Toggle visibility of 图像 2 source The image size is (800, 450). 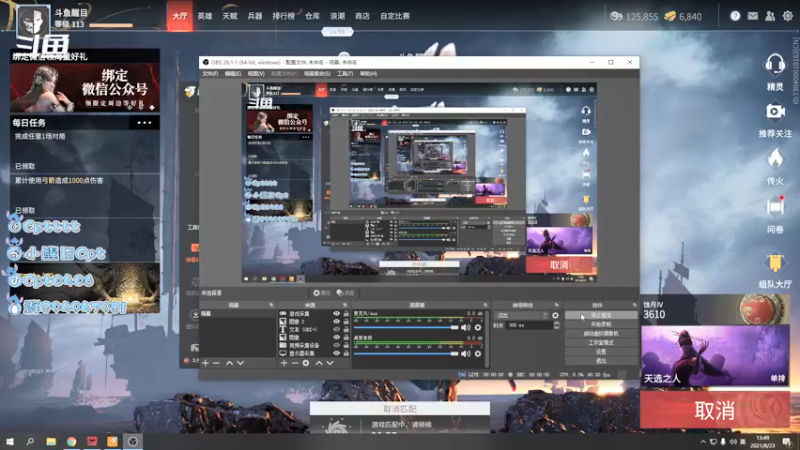click(x=336, y=321)
